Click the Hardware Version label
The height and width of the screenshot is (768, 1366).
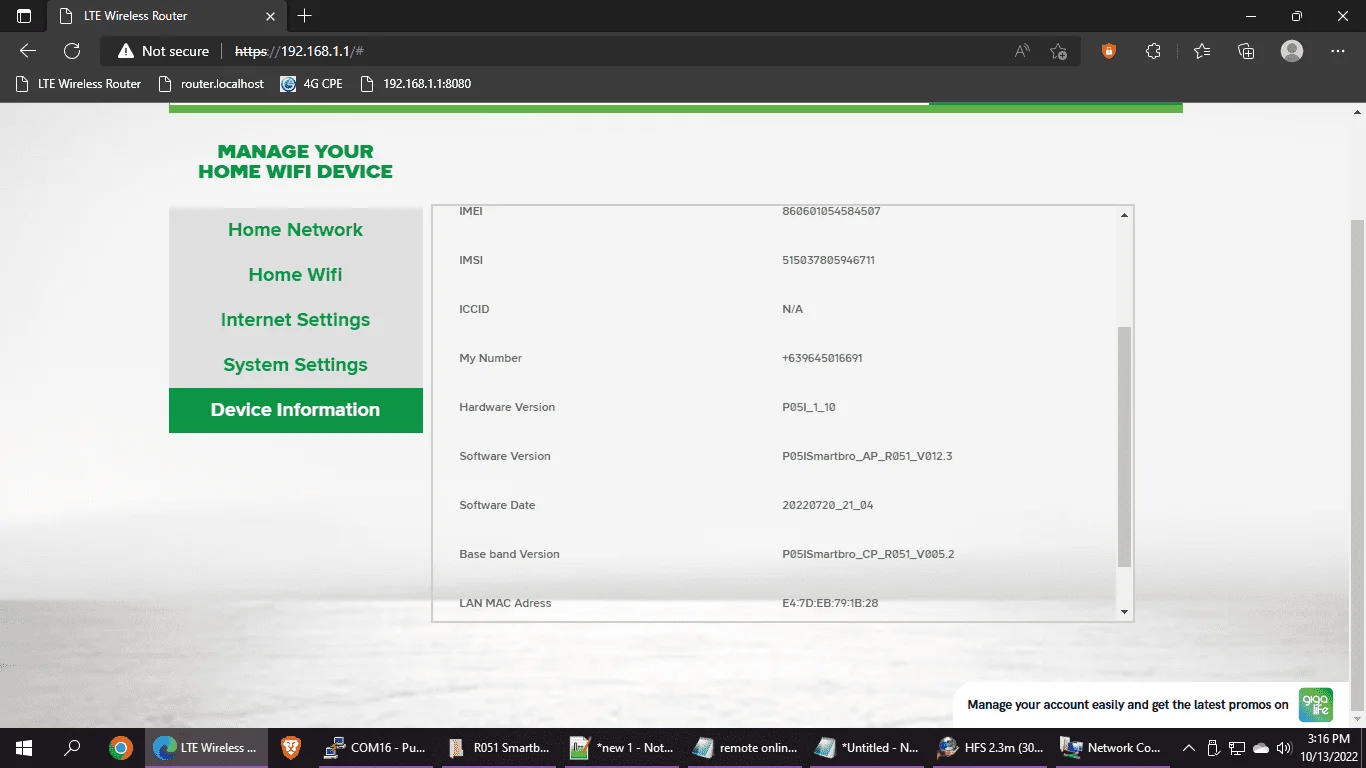507,407
